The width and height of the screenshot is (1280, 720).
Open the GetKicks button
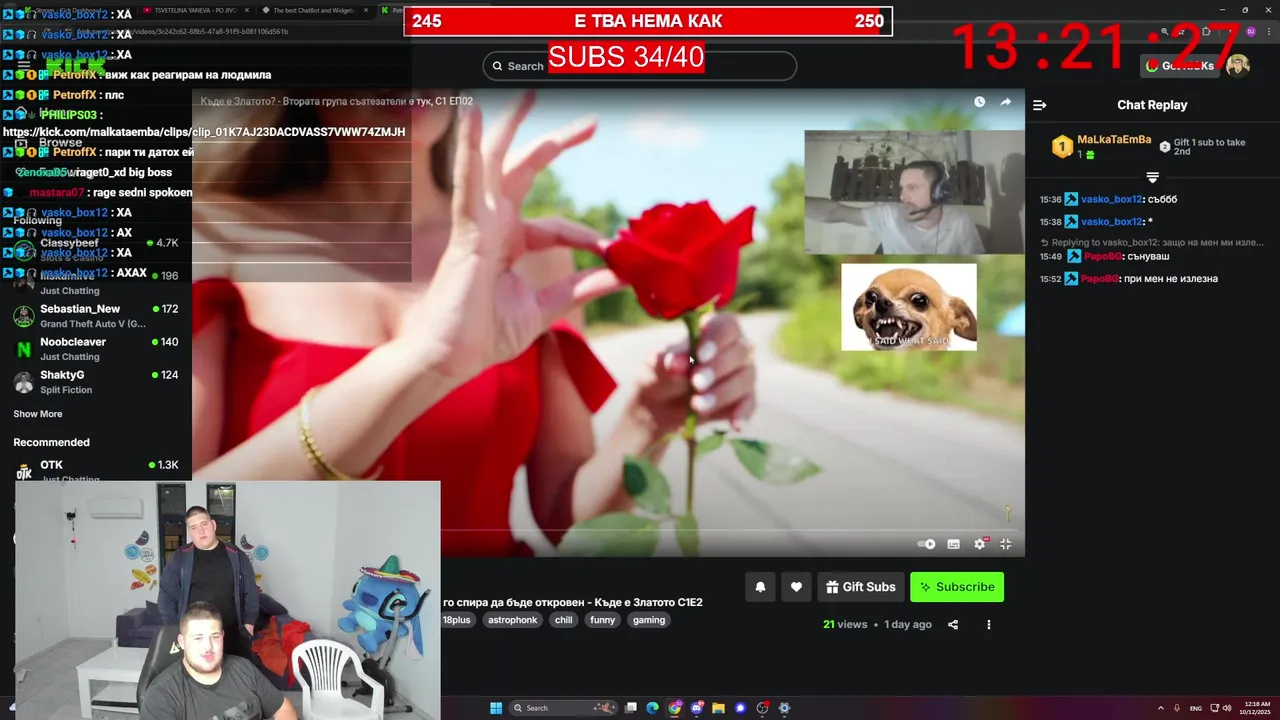point(1180,66)
